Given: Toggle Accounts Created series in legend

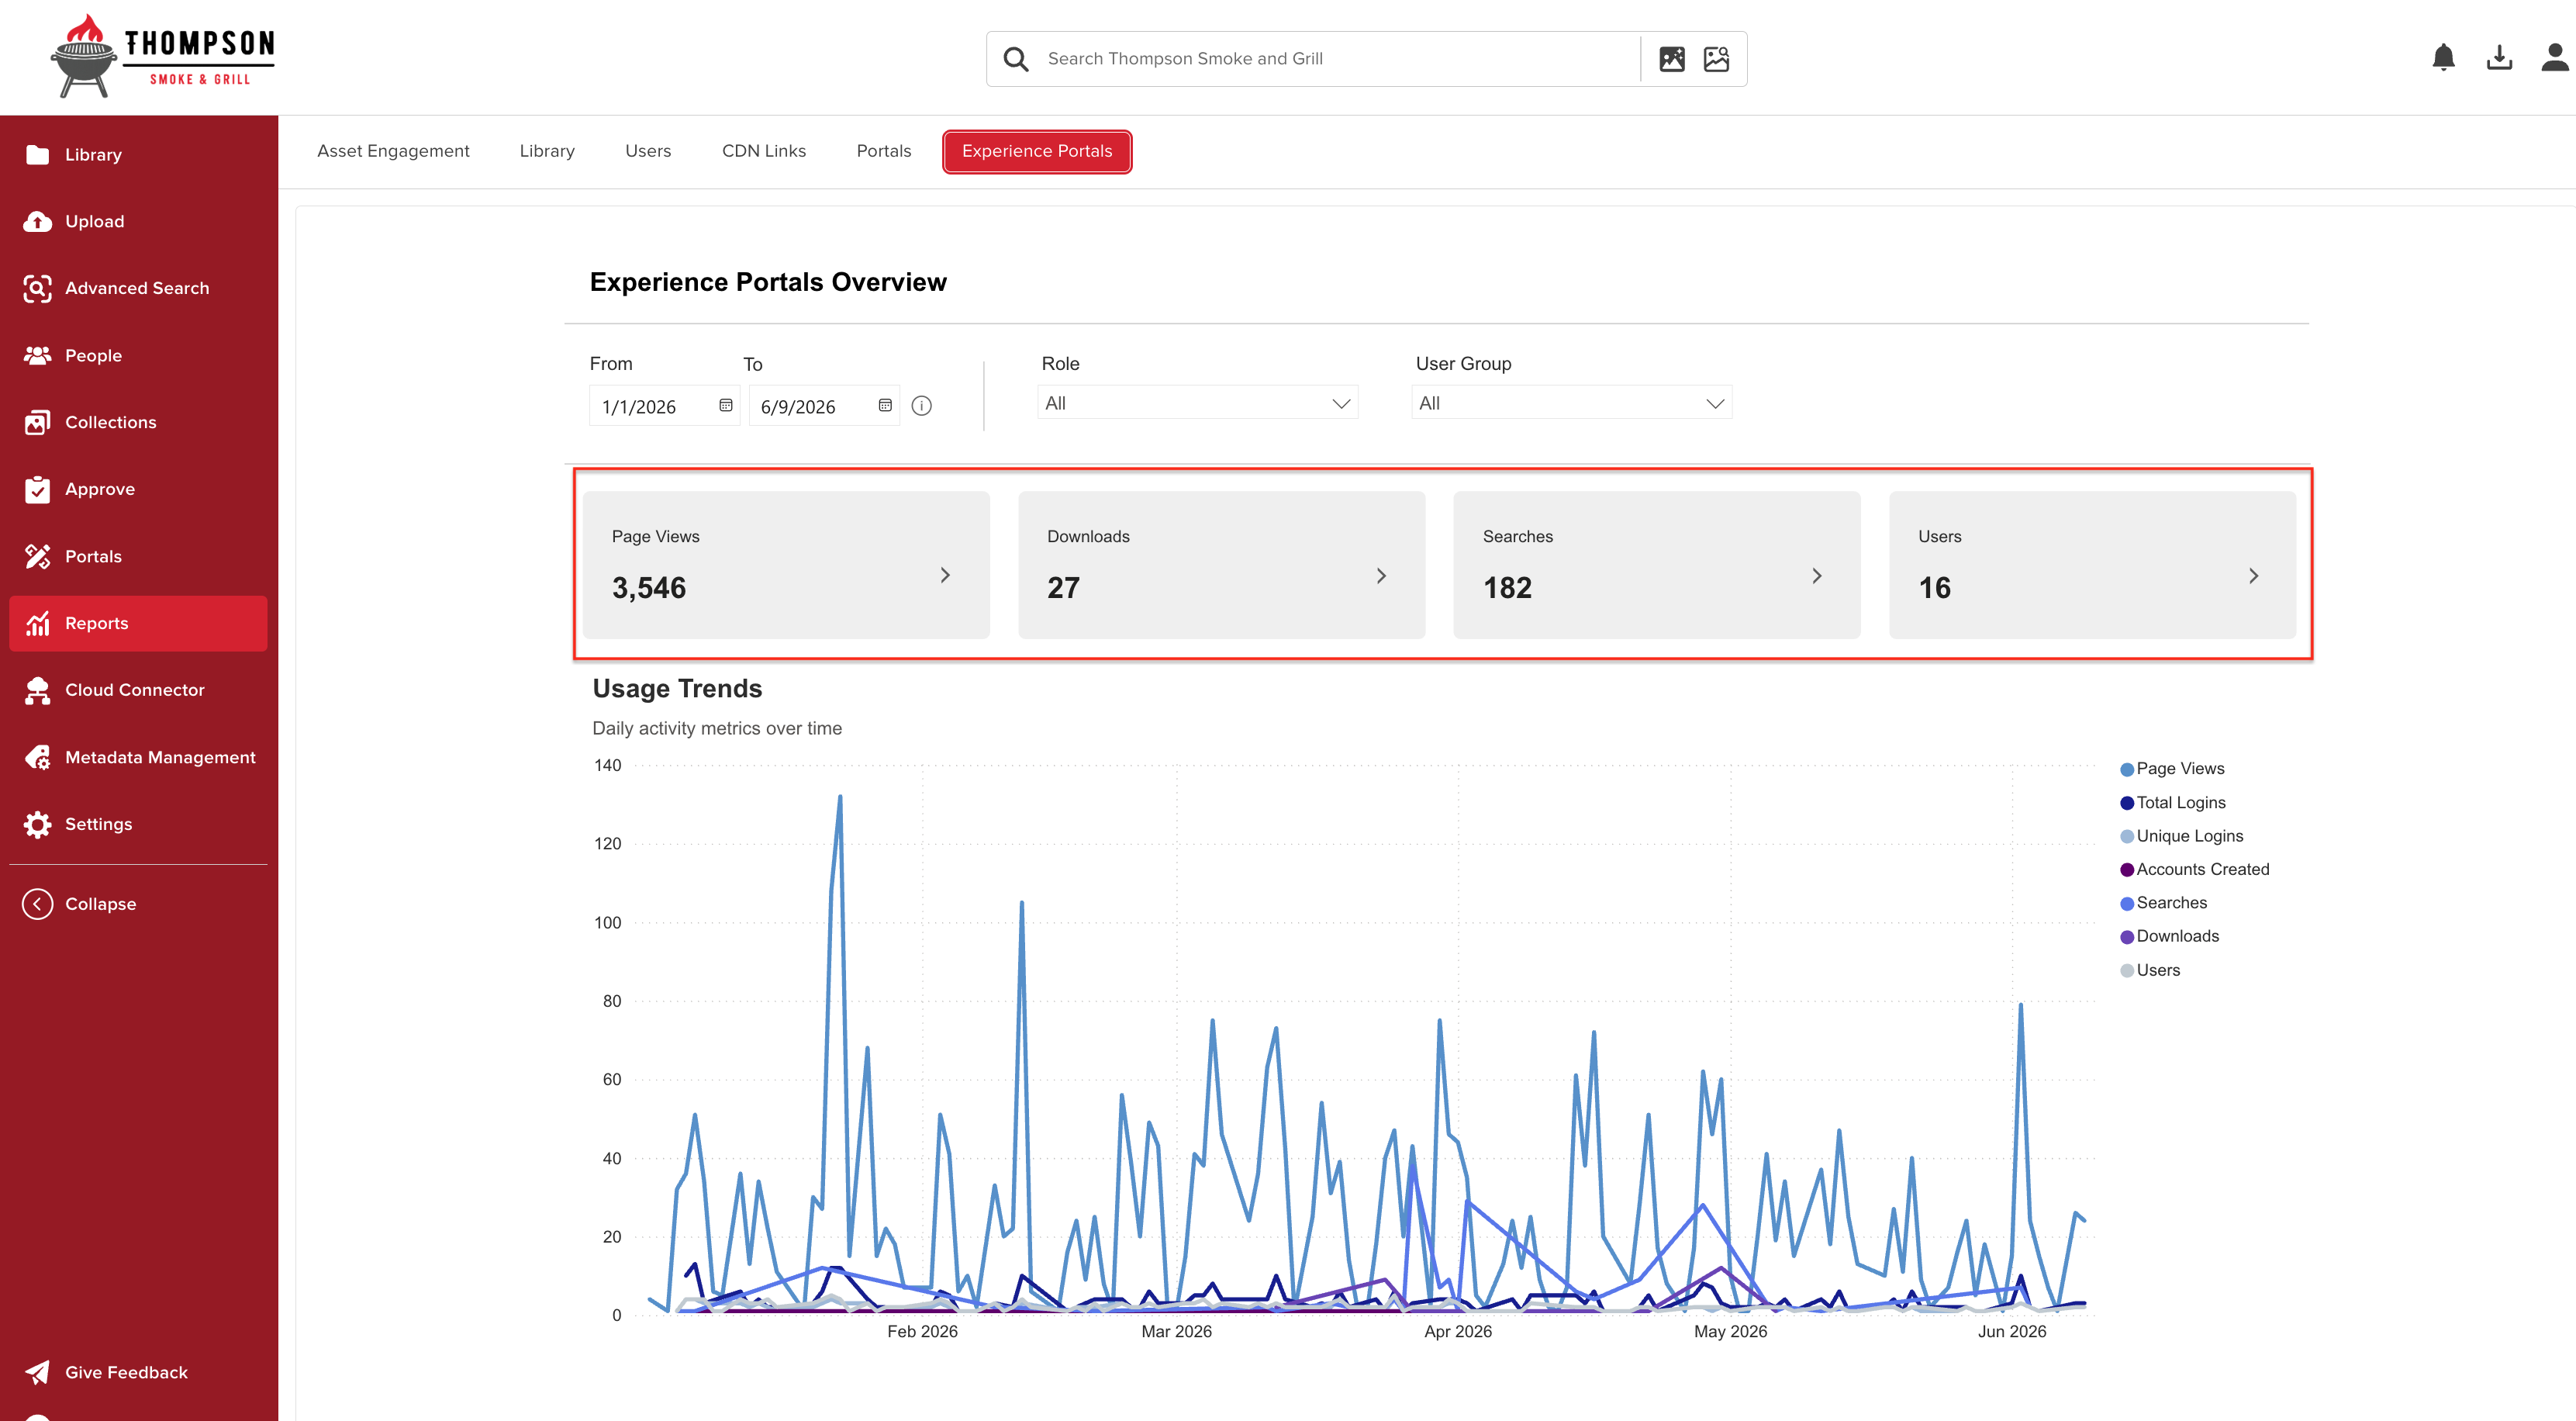Looking at the screenshot, I should click(2194, 869).
